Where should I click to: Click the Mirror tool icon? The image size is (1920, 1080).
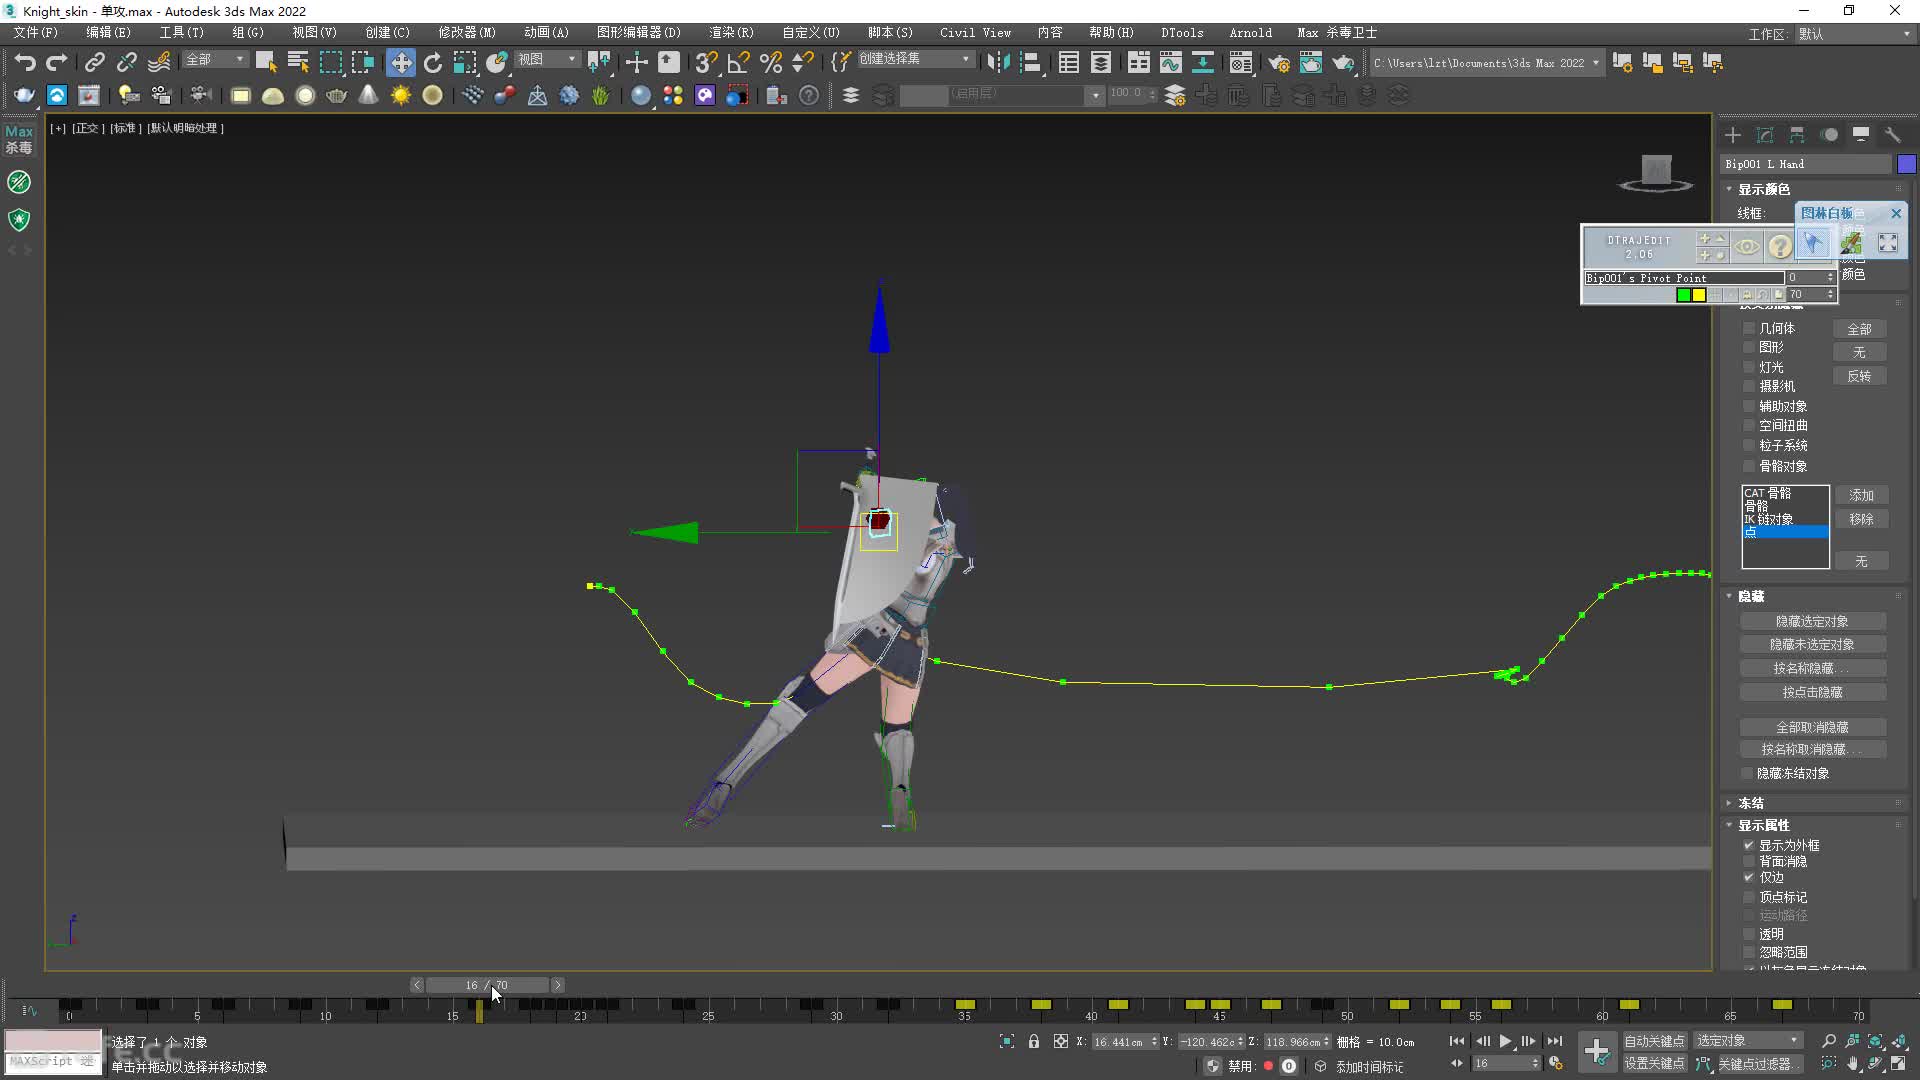coord(998,63)
